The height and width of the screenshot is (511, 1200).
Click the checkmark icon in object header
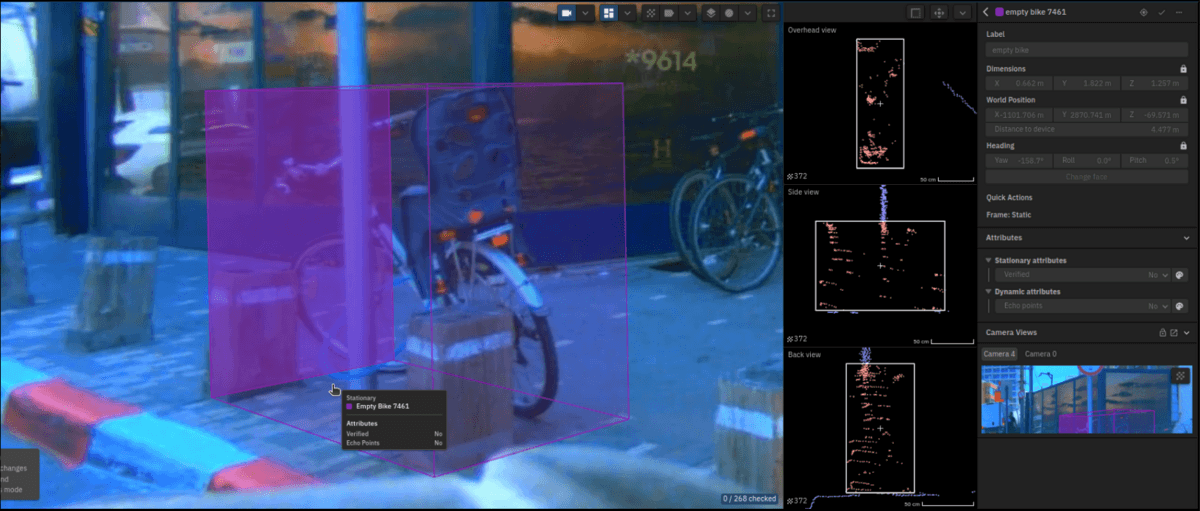pyautogui.click(x=1162, y=12)
